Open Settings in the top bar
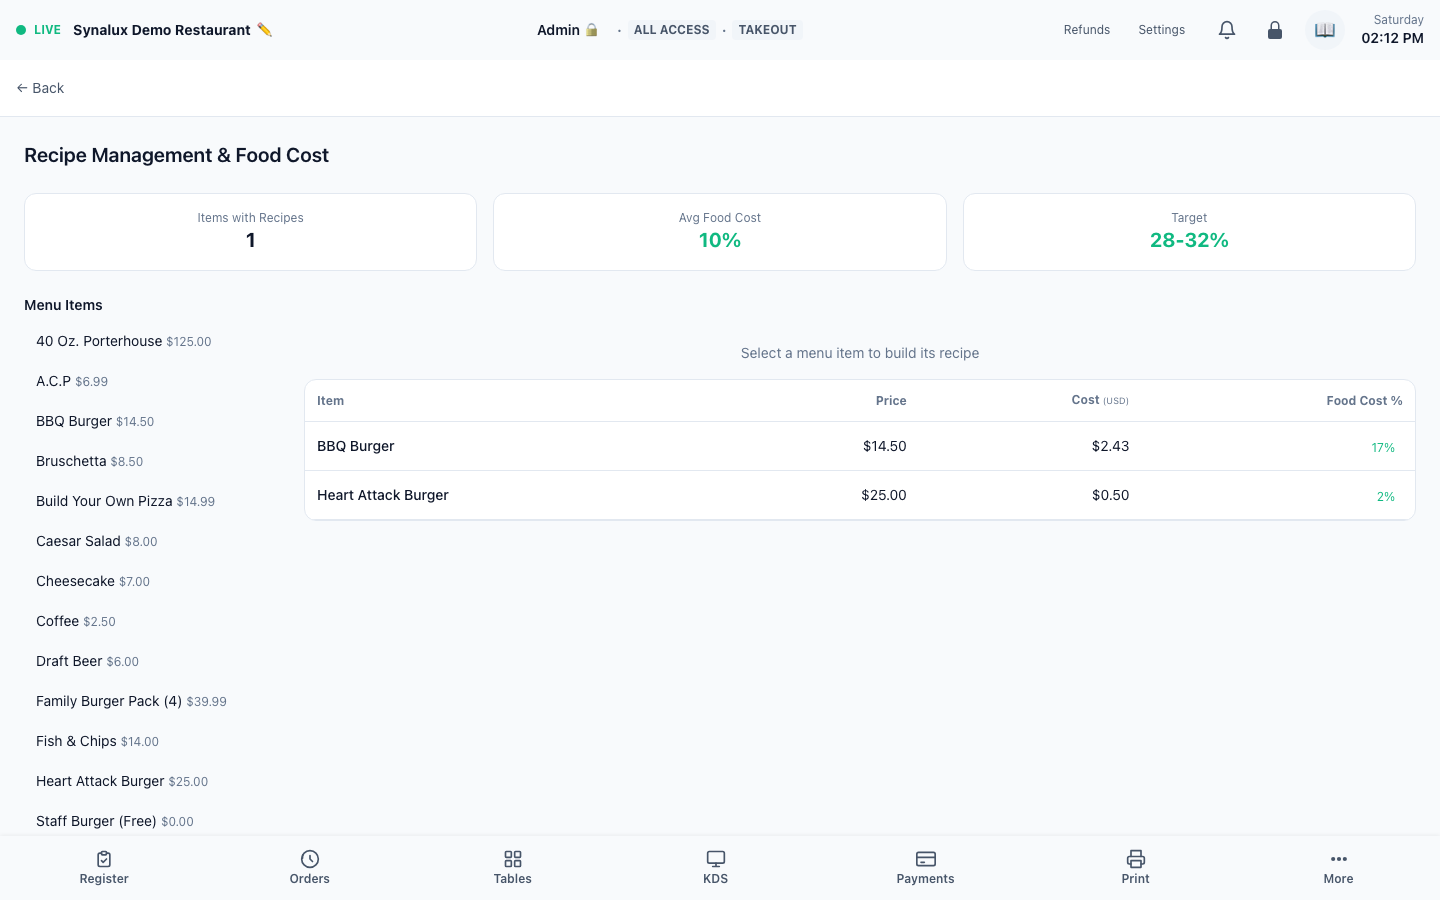 coord(1162,30)
